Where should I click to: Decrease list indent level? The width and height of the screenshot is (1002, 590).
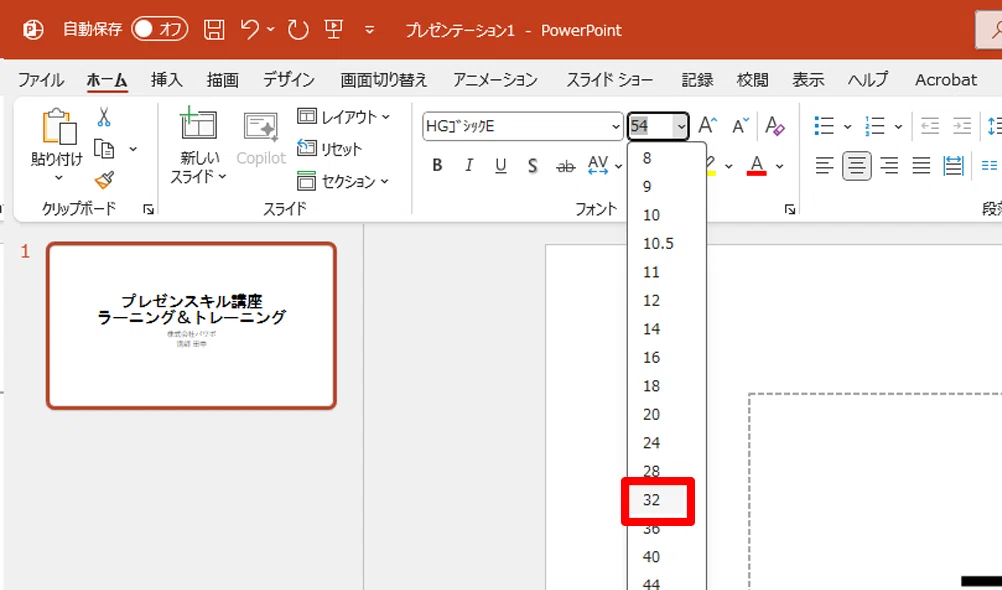[930, 125]
